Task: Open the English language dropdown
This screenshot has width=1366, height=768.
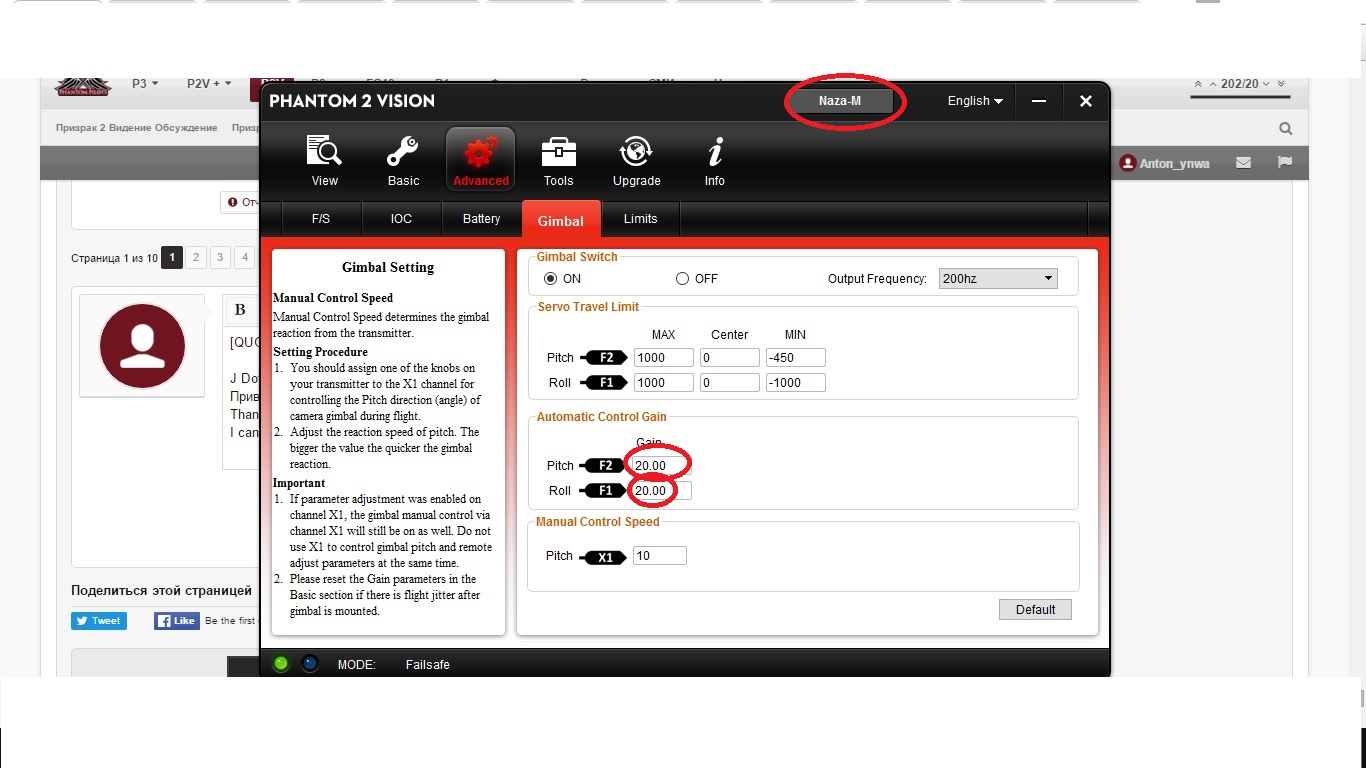Action: (x=975, y=101)
